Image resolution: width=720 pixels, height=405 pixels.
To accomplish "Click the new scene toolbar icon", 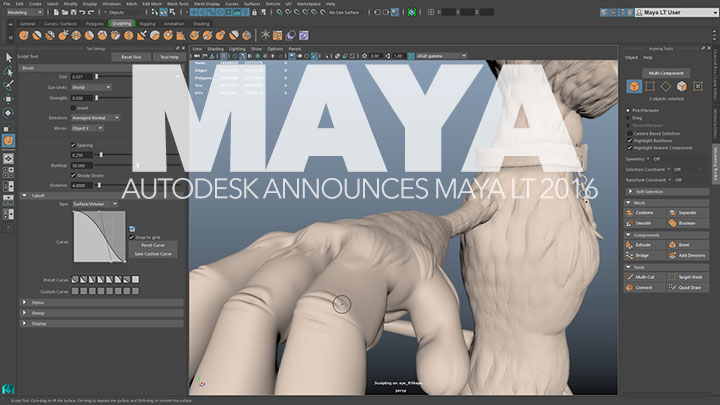I will (x=56, y=12).
